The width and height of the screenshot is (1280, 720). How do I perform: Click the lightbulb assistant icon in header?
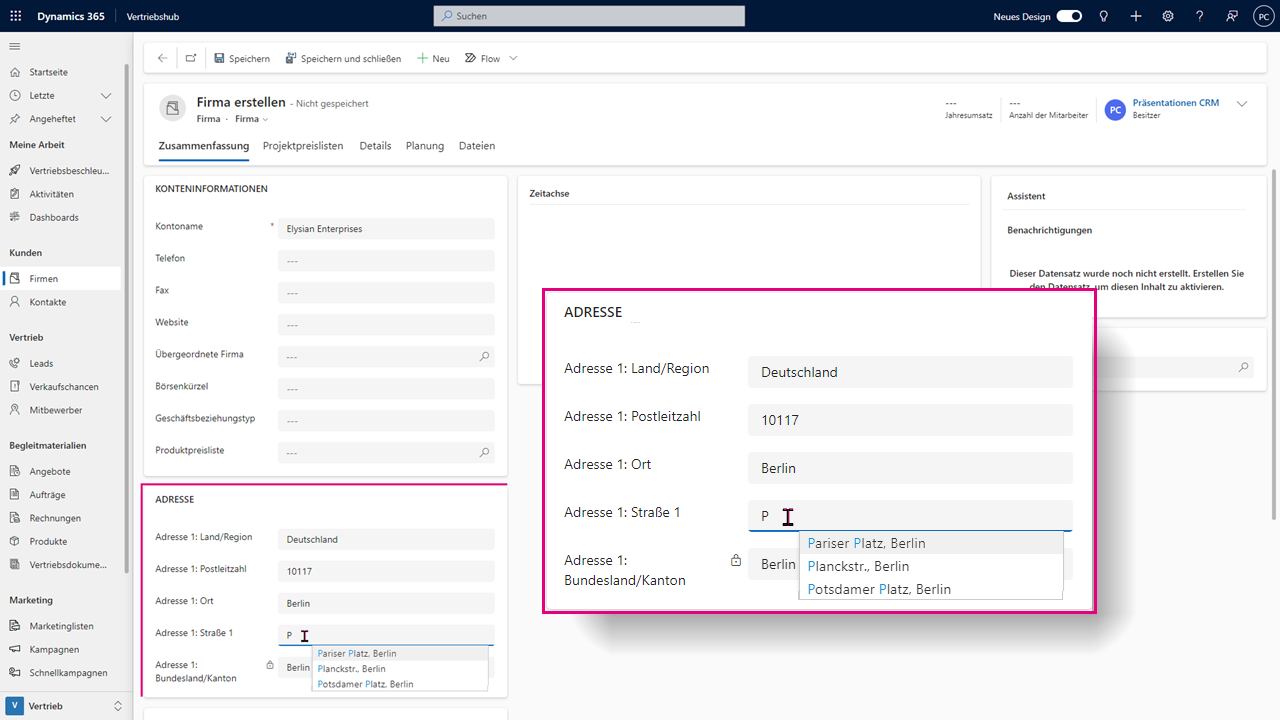tap(1104, 17)
